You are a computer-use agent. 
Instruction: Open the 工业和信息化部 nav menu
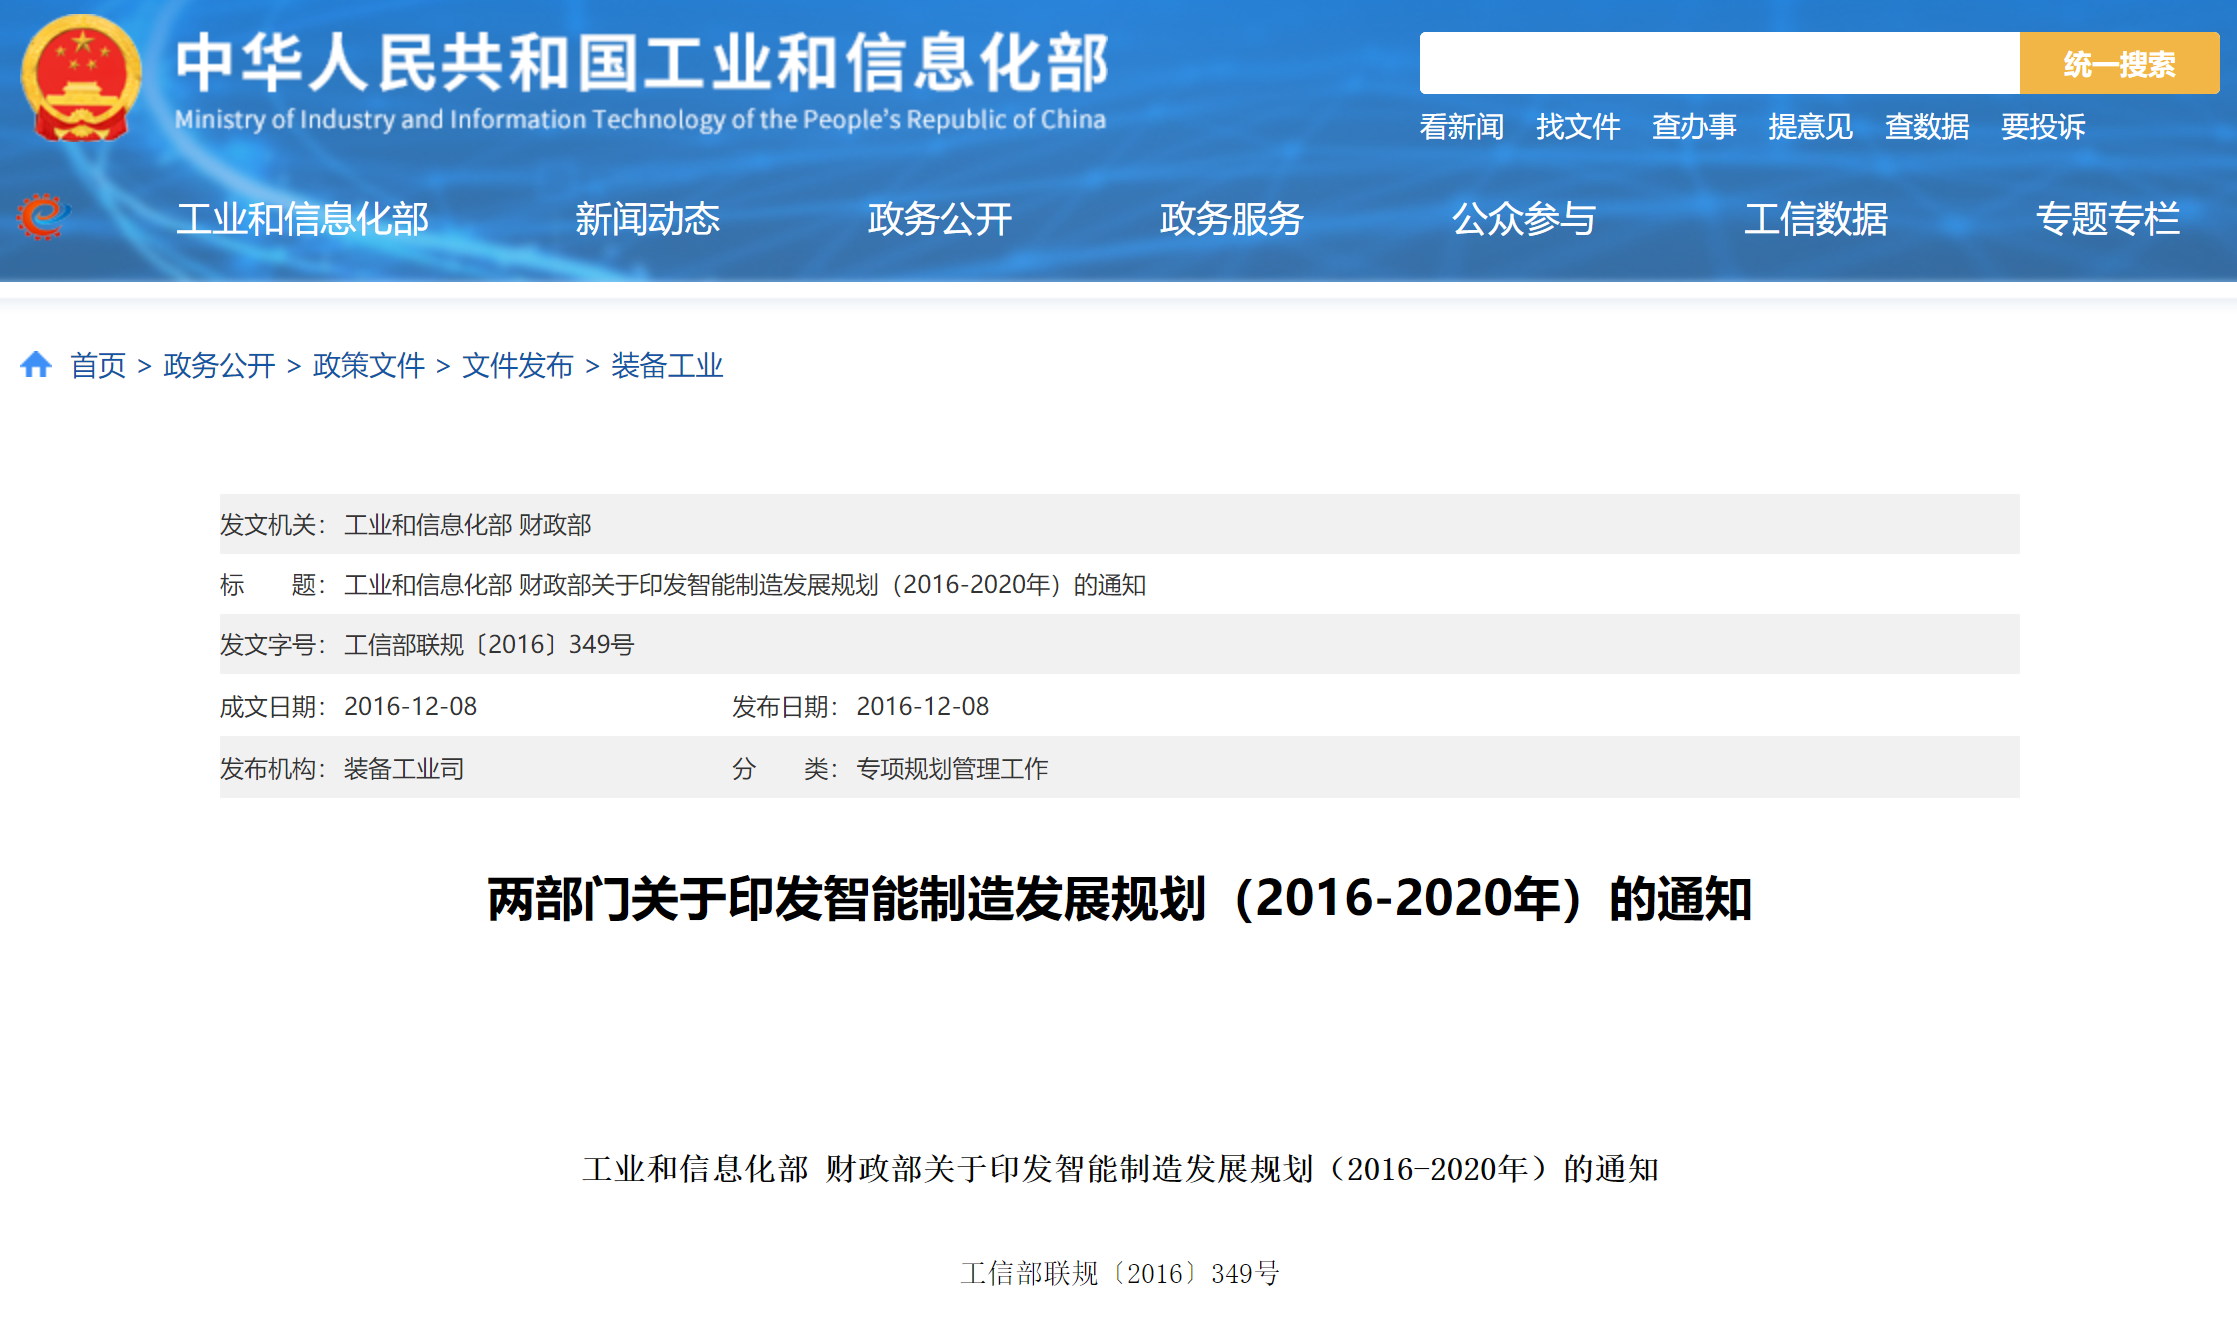click(x=302, y=218)
